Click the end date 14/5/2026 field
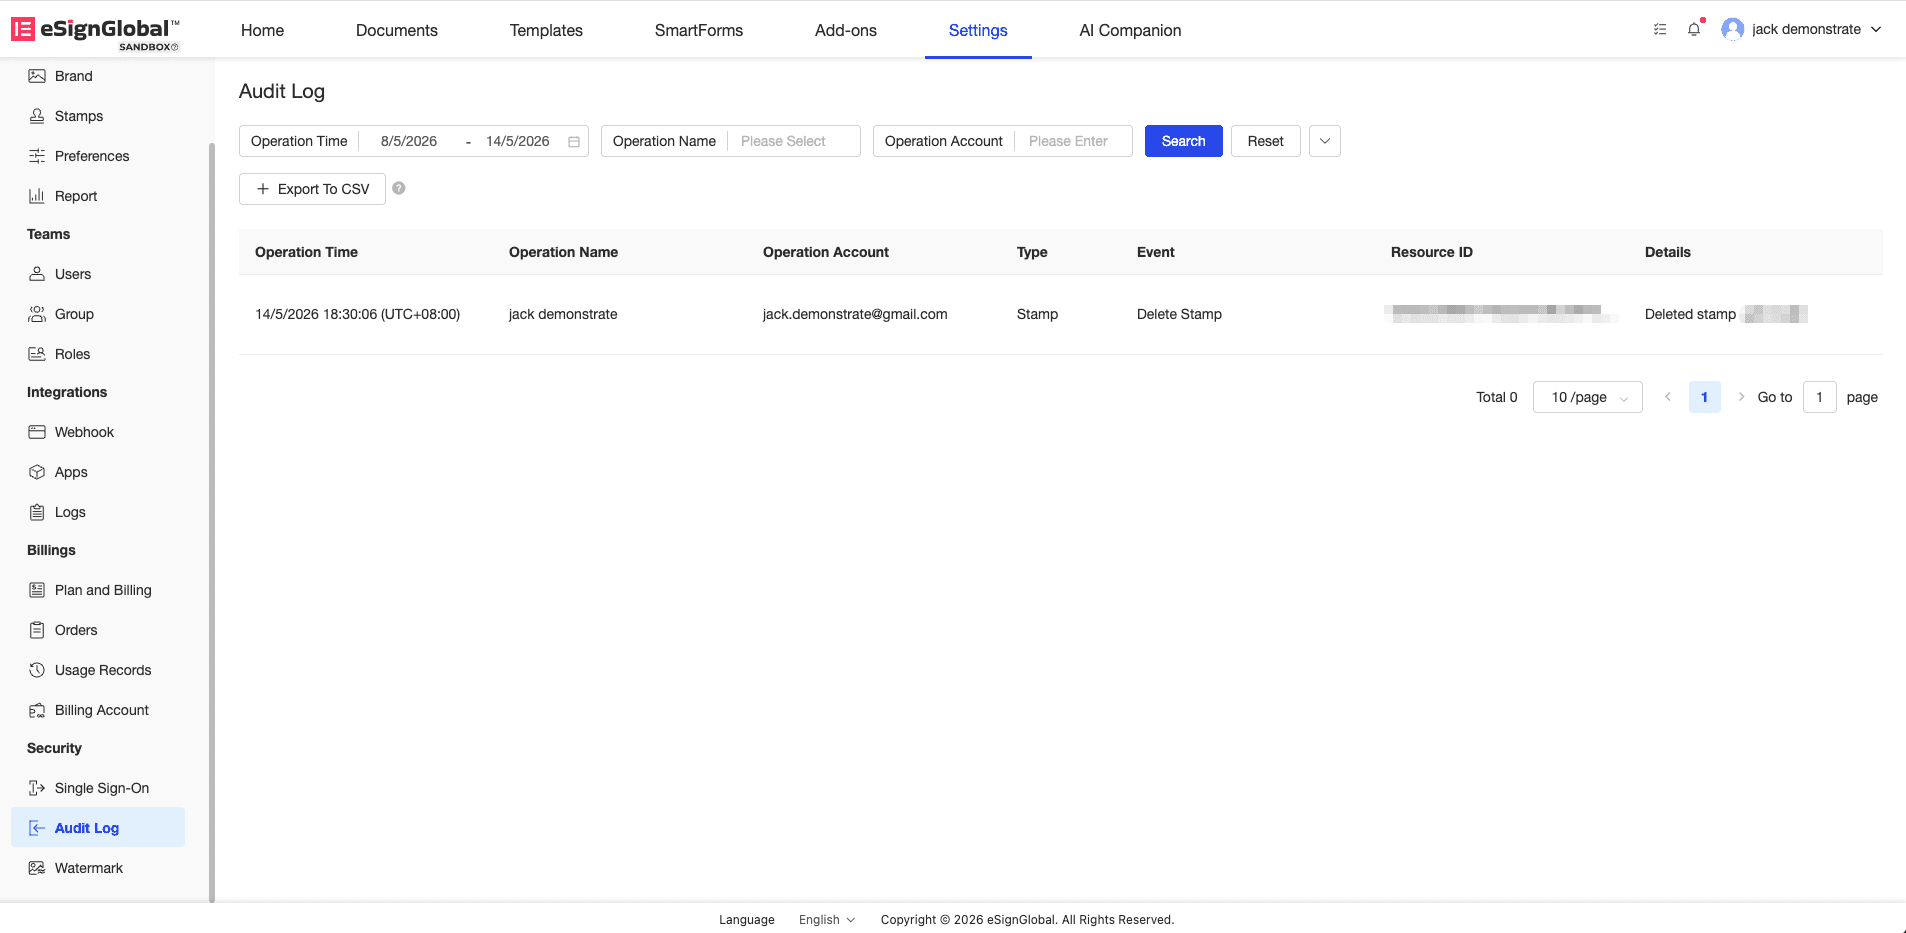Image resolution: width=1906 pixels, height=933 pixels. pos(518,141)
